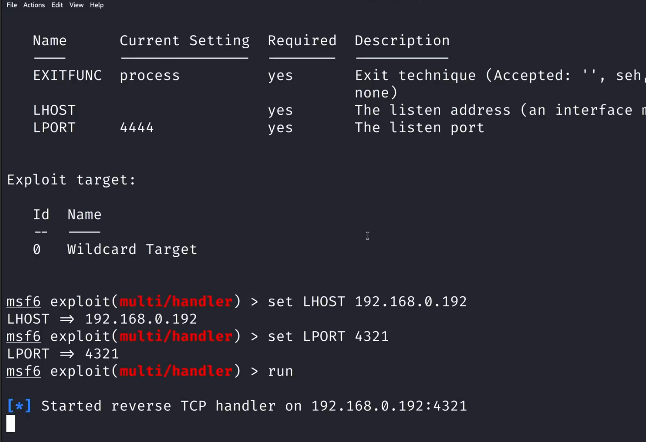The image size is (646, 442).
Task: Click the "Description" column header
Action: click(x=402, y=41)
